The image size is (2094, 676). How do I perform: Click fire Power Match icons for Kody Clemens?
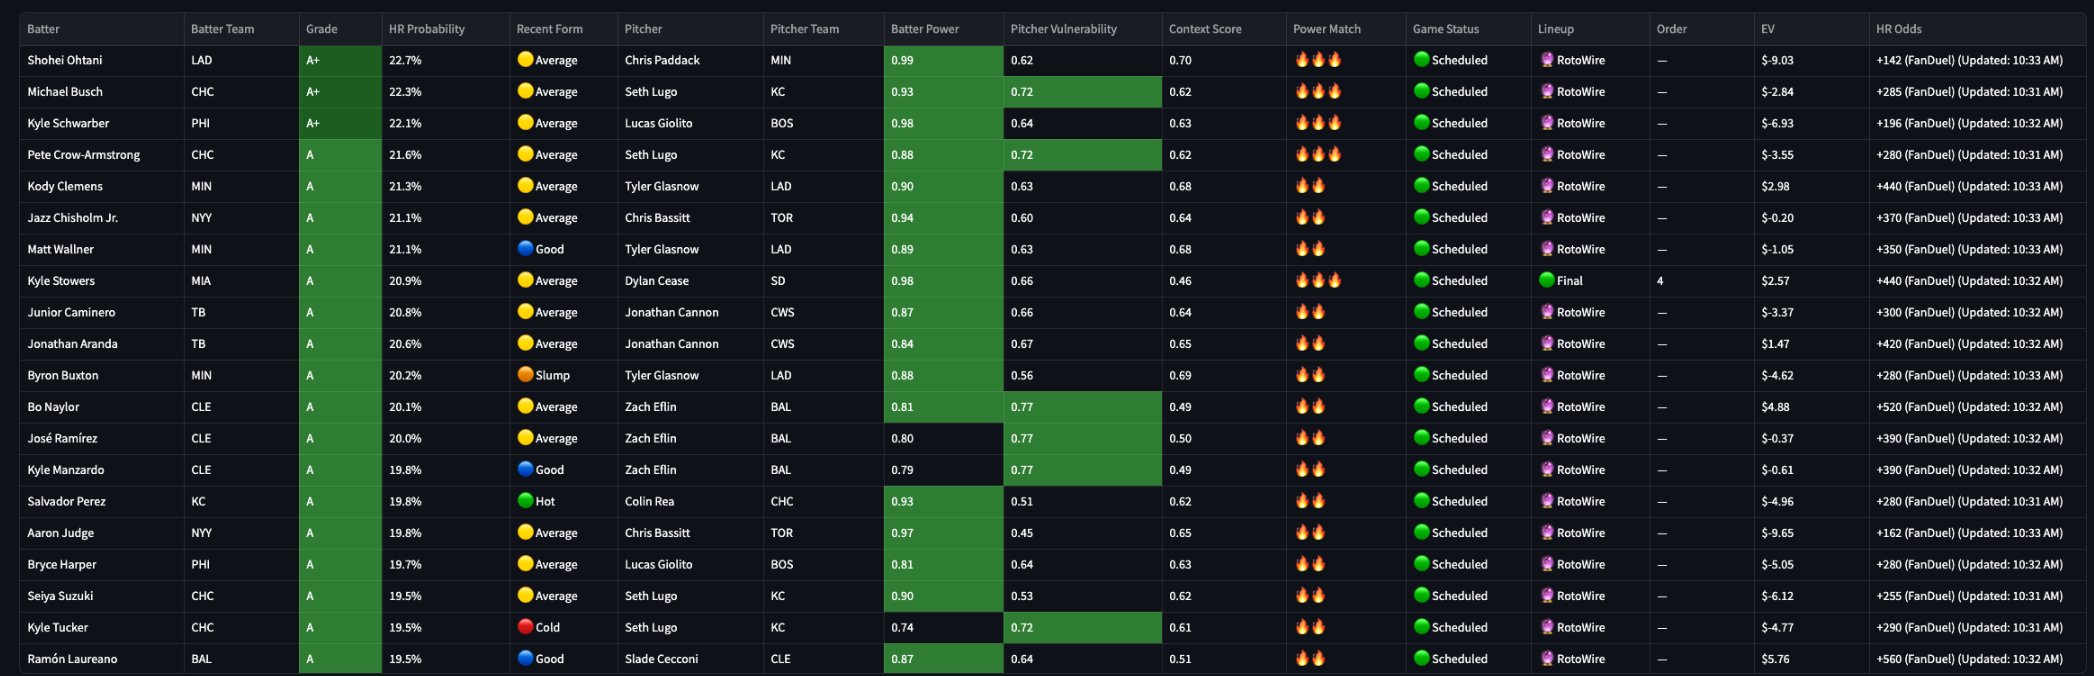click(1310, 186)
